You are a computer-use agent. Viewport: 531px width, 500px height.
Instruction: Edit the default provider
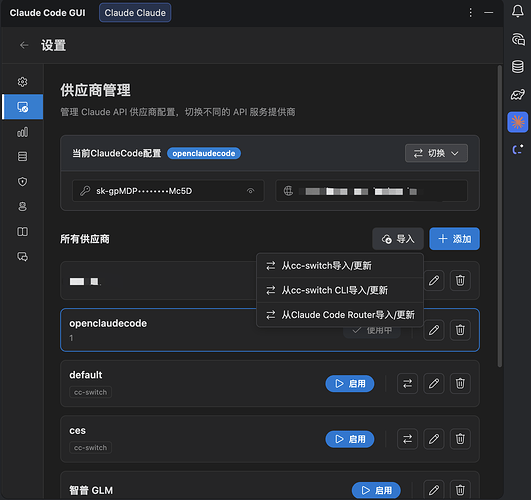434,383
